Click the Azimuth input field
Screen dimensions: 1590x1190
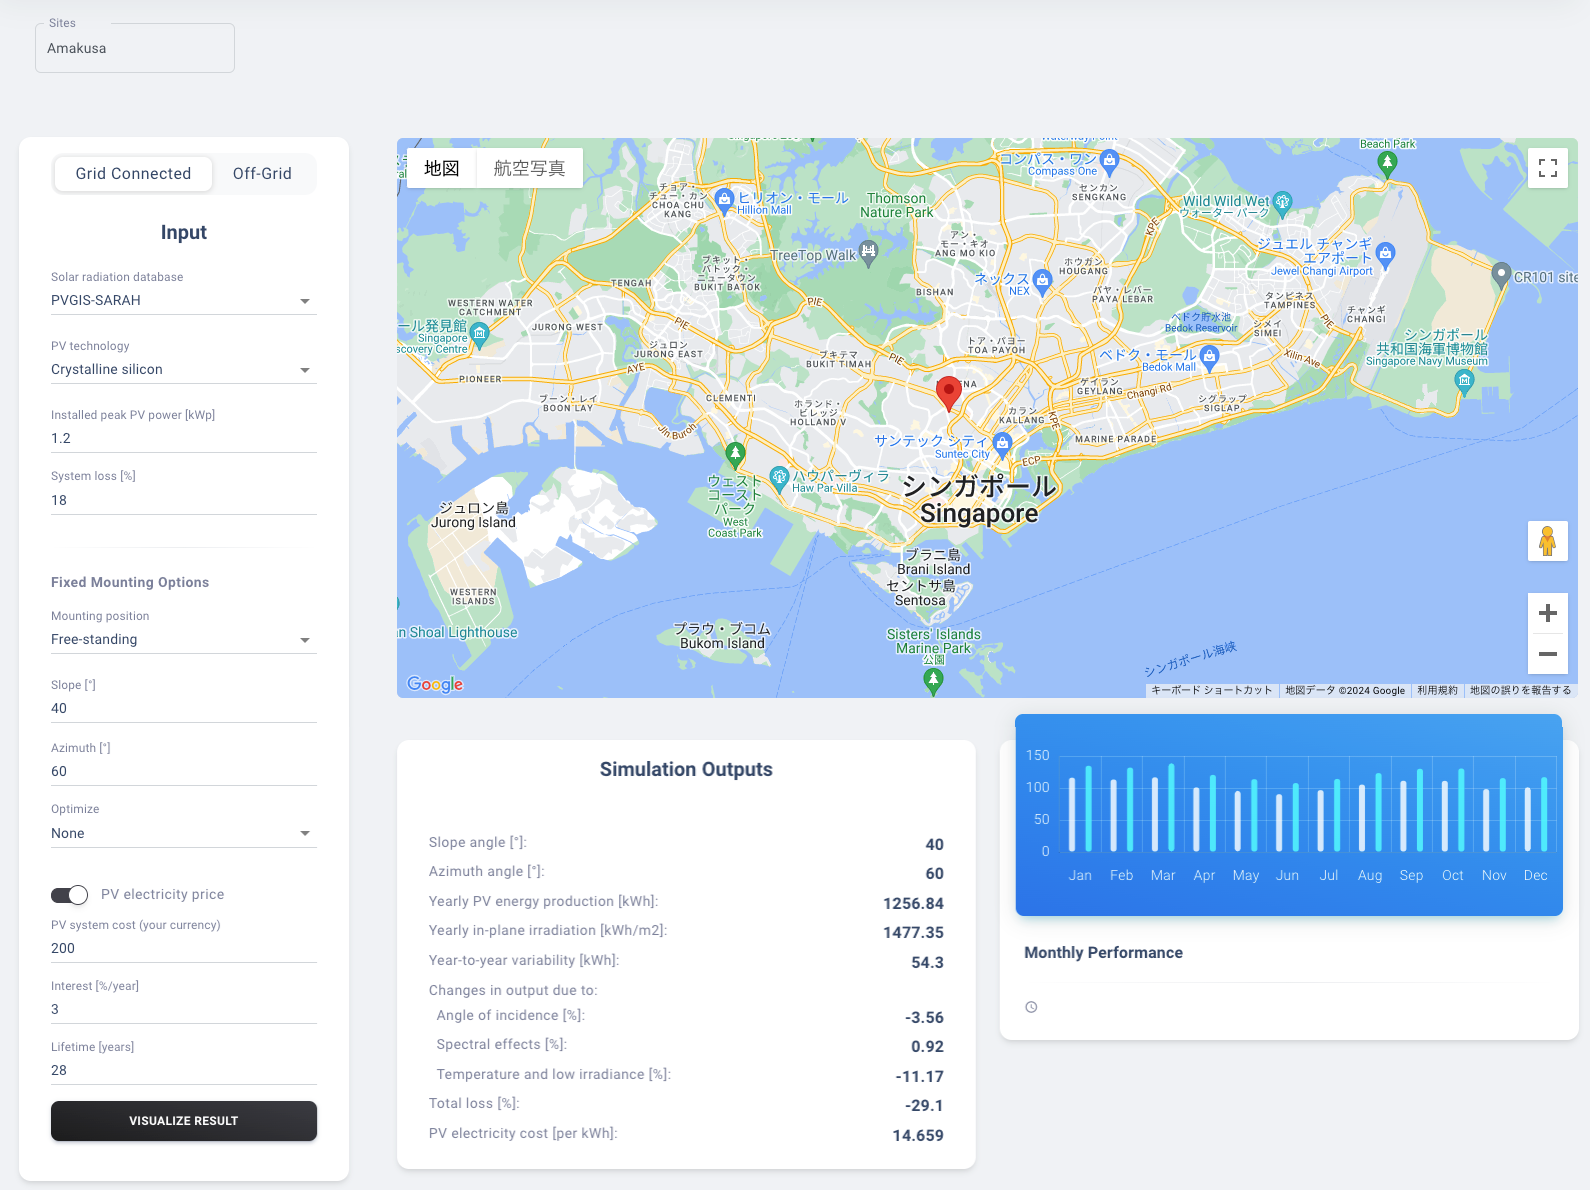coord(184,771)
